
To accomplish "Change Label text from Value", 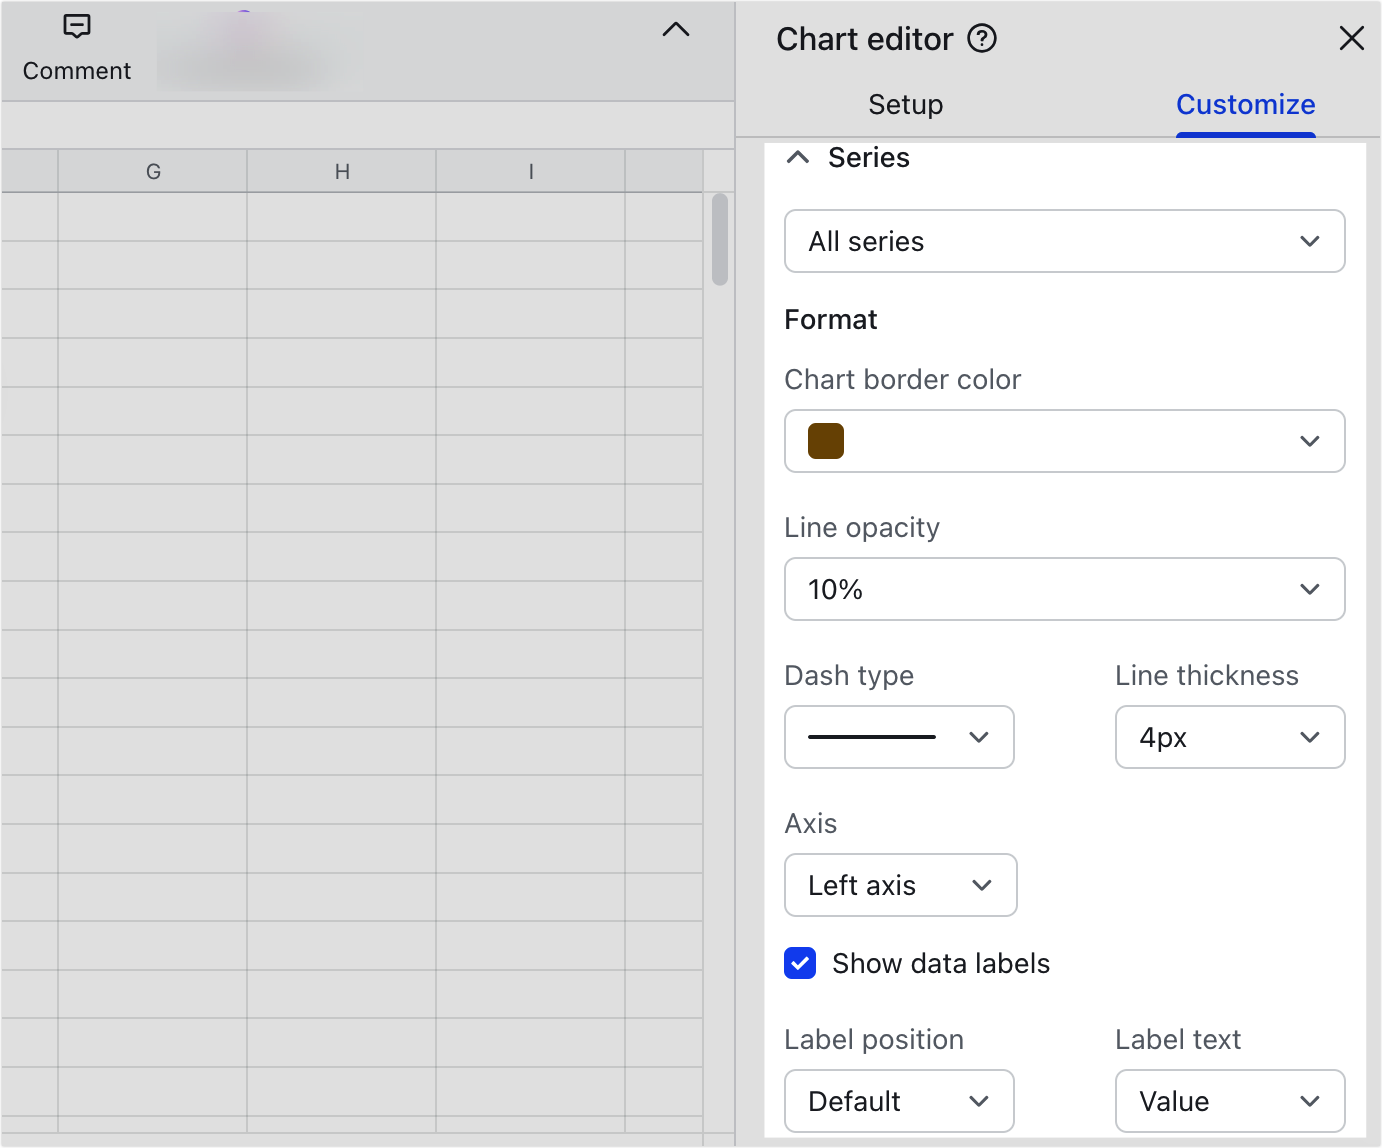I will pyautogui.click(x=1229, y=1101).
